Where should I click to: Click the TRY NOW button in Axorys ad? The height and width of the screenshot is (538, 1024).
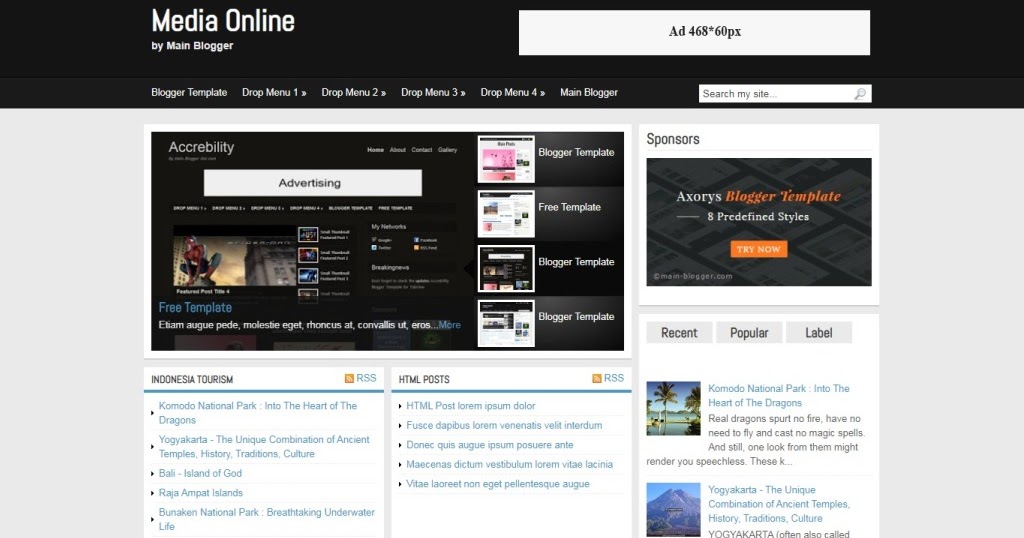[758, 249]
